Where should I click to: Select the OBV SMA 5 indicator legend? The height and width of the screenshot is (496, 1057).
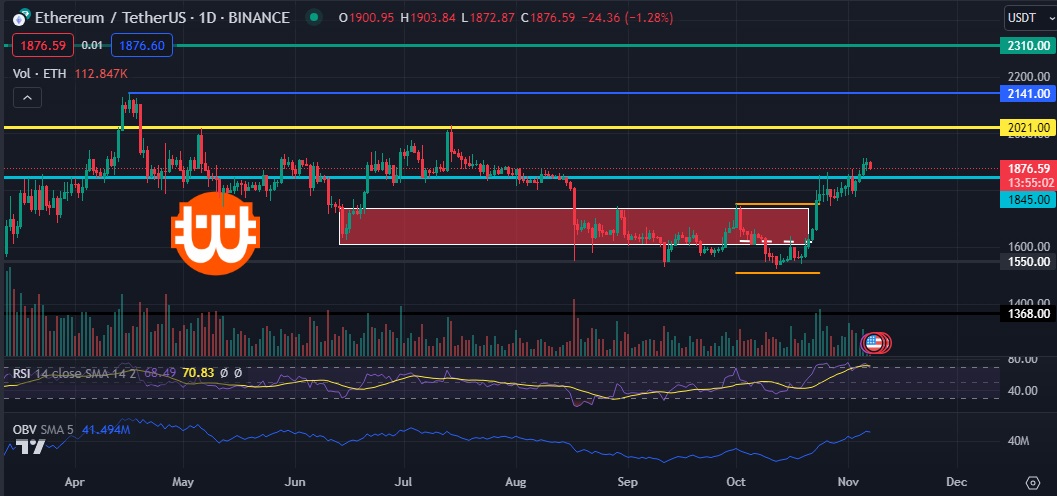click(x=45, y=429)
